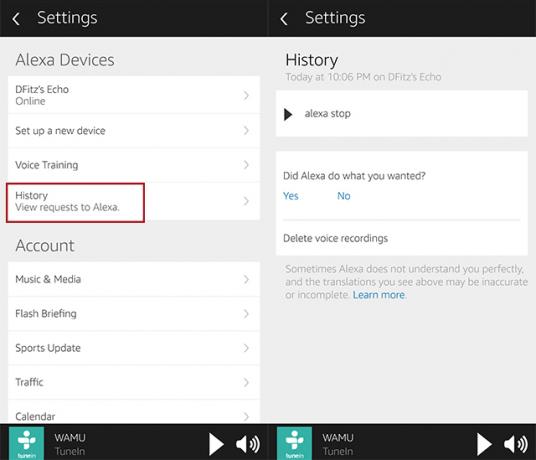Answer No to Alexa feedback question
This screenshot has width=536, height=460.
pos(344,196)
